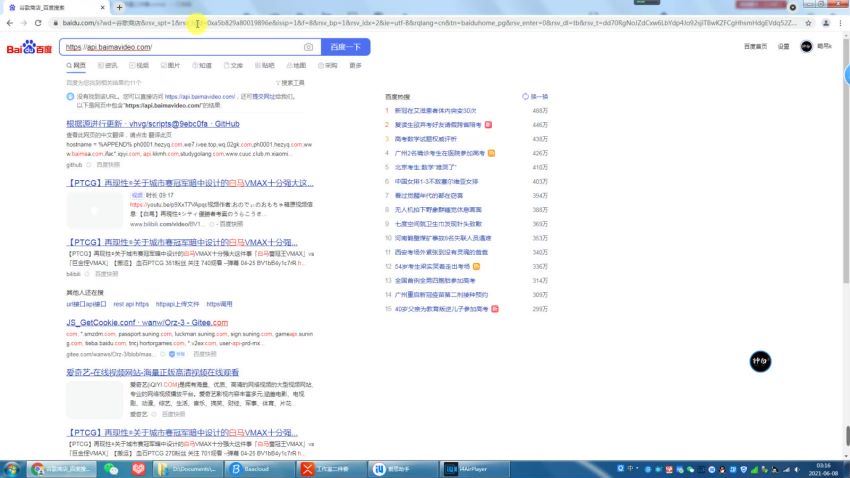The width and height of the screenshot is (850, 478).
Task: Switch to the 采购 tab
Action: click(327, 66)
